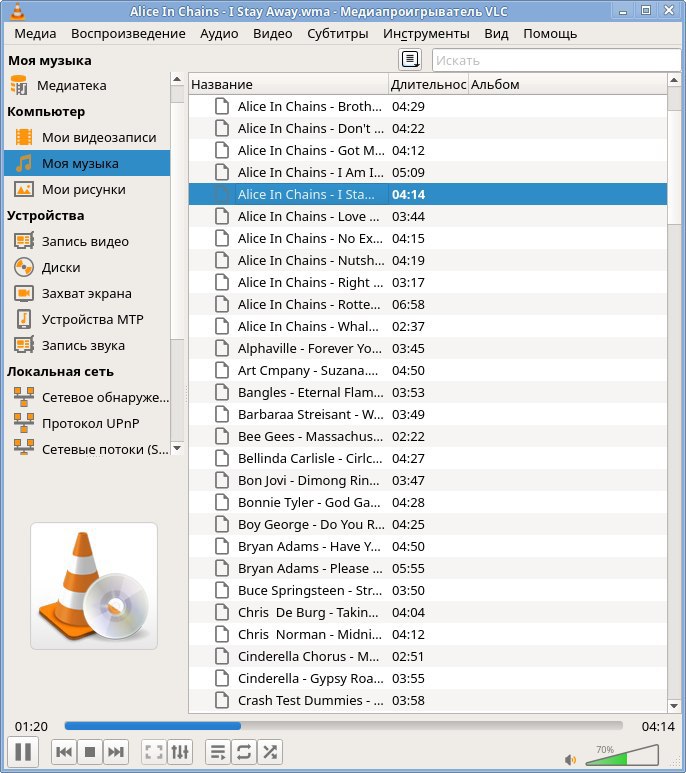The height and width of the screenshot is (773, 686).
Task: Open the Вид menu
Action: coord(496,34)
